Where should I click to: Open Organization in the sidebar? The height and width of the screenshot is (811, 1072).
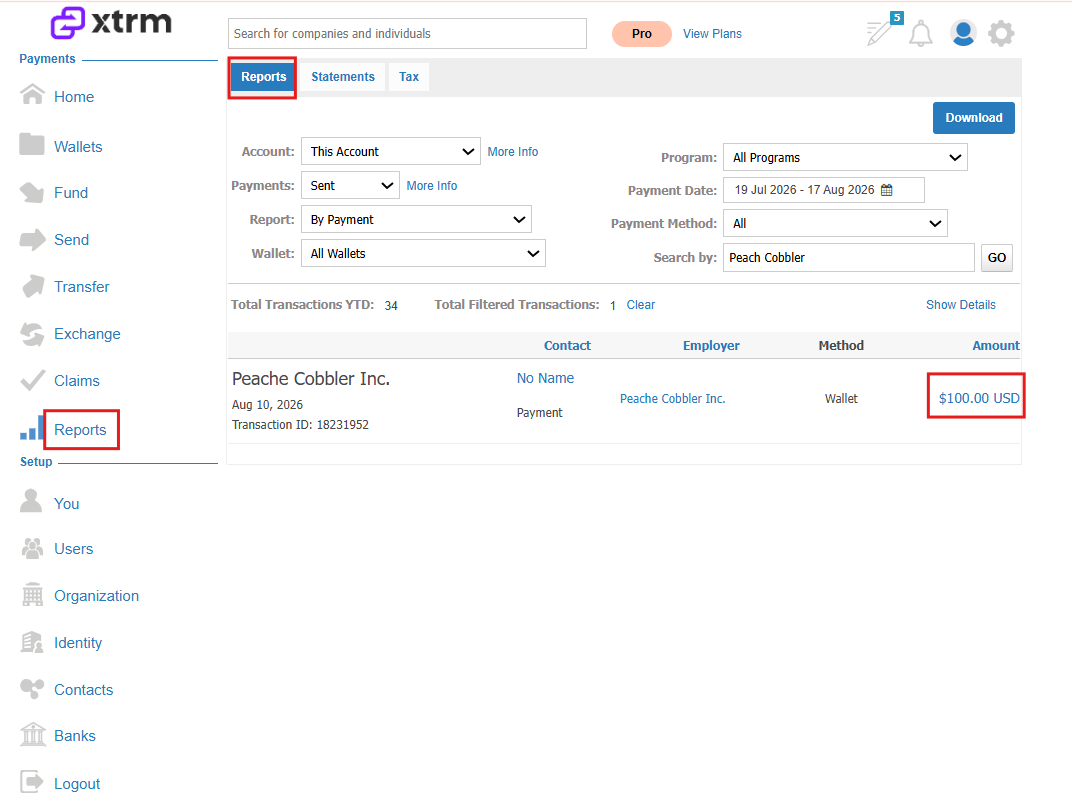(96, 596)
